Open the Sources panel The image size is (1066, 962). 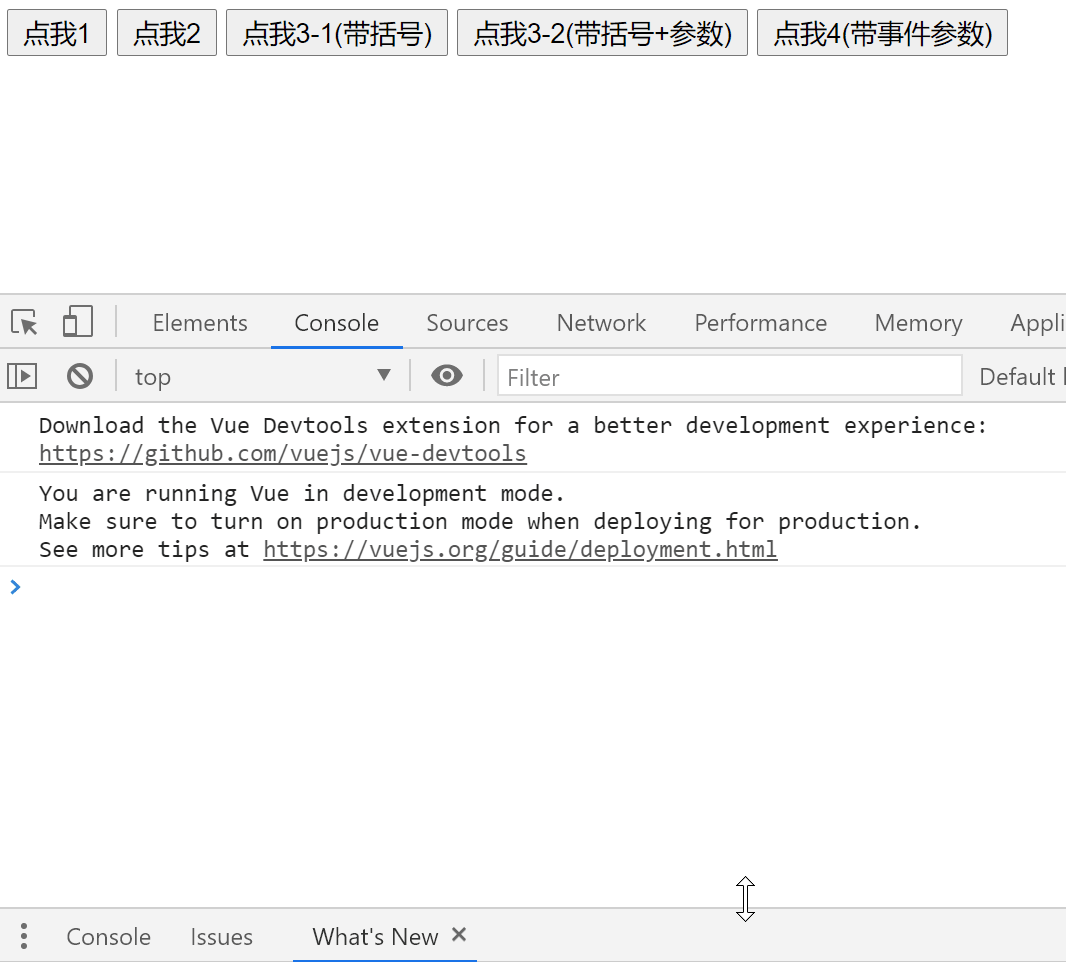click(x=467, y=322)
